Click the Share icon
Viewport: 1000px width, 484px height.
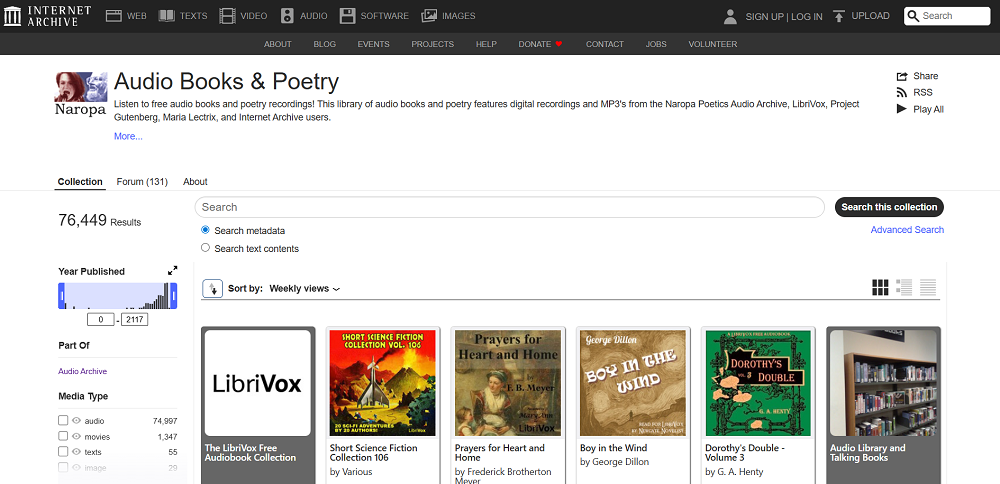(x=902, y=76)
